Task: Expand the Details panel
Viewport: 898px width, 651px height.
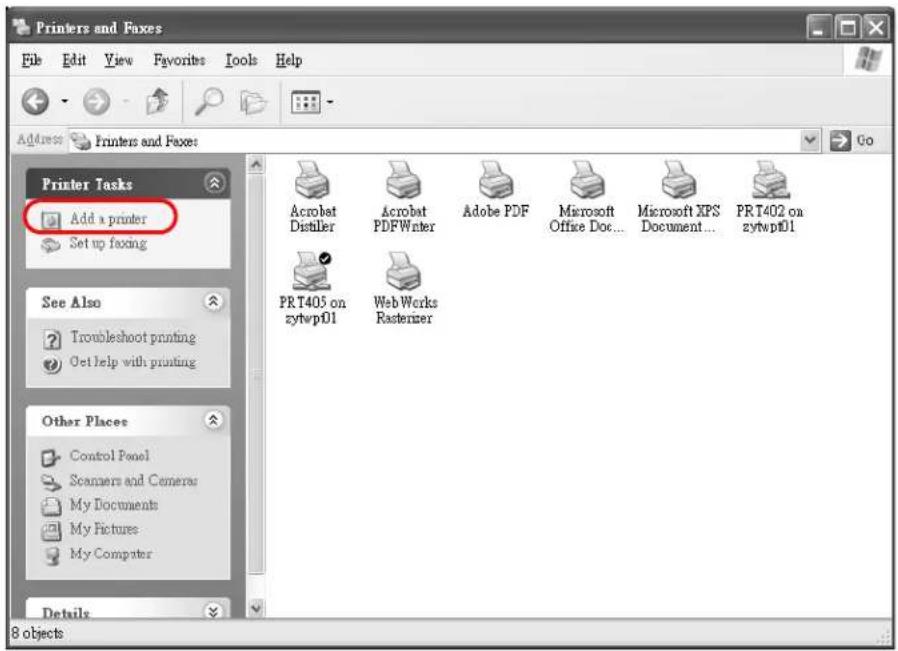Action: pyautogui.click(x=214, y=611)
